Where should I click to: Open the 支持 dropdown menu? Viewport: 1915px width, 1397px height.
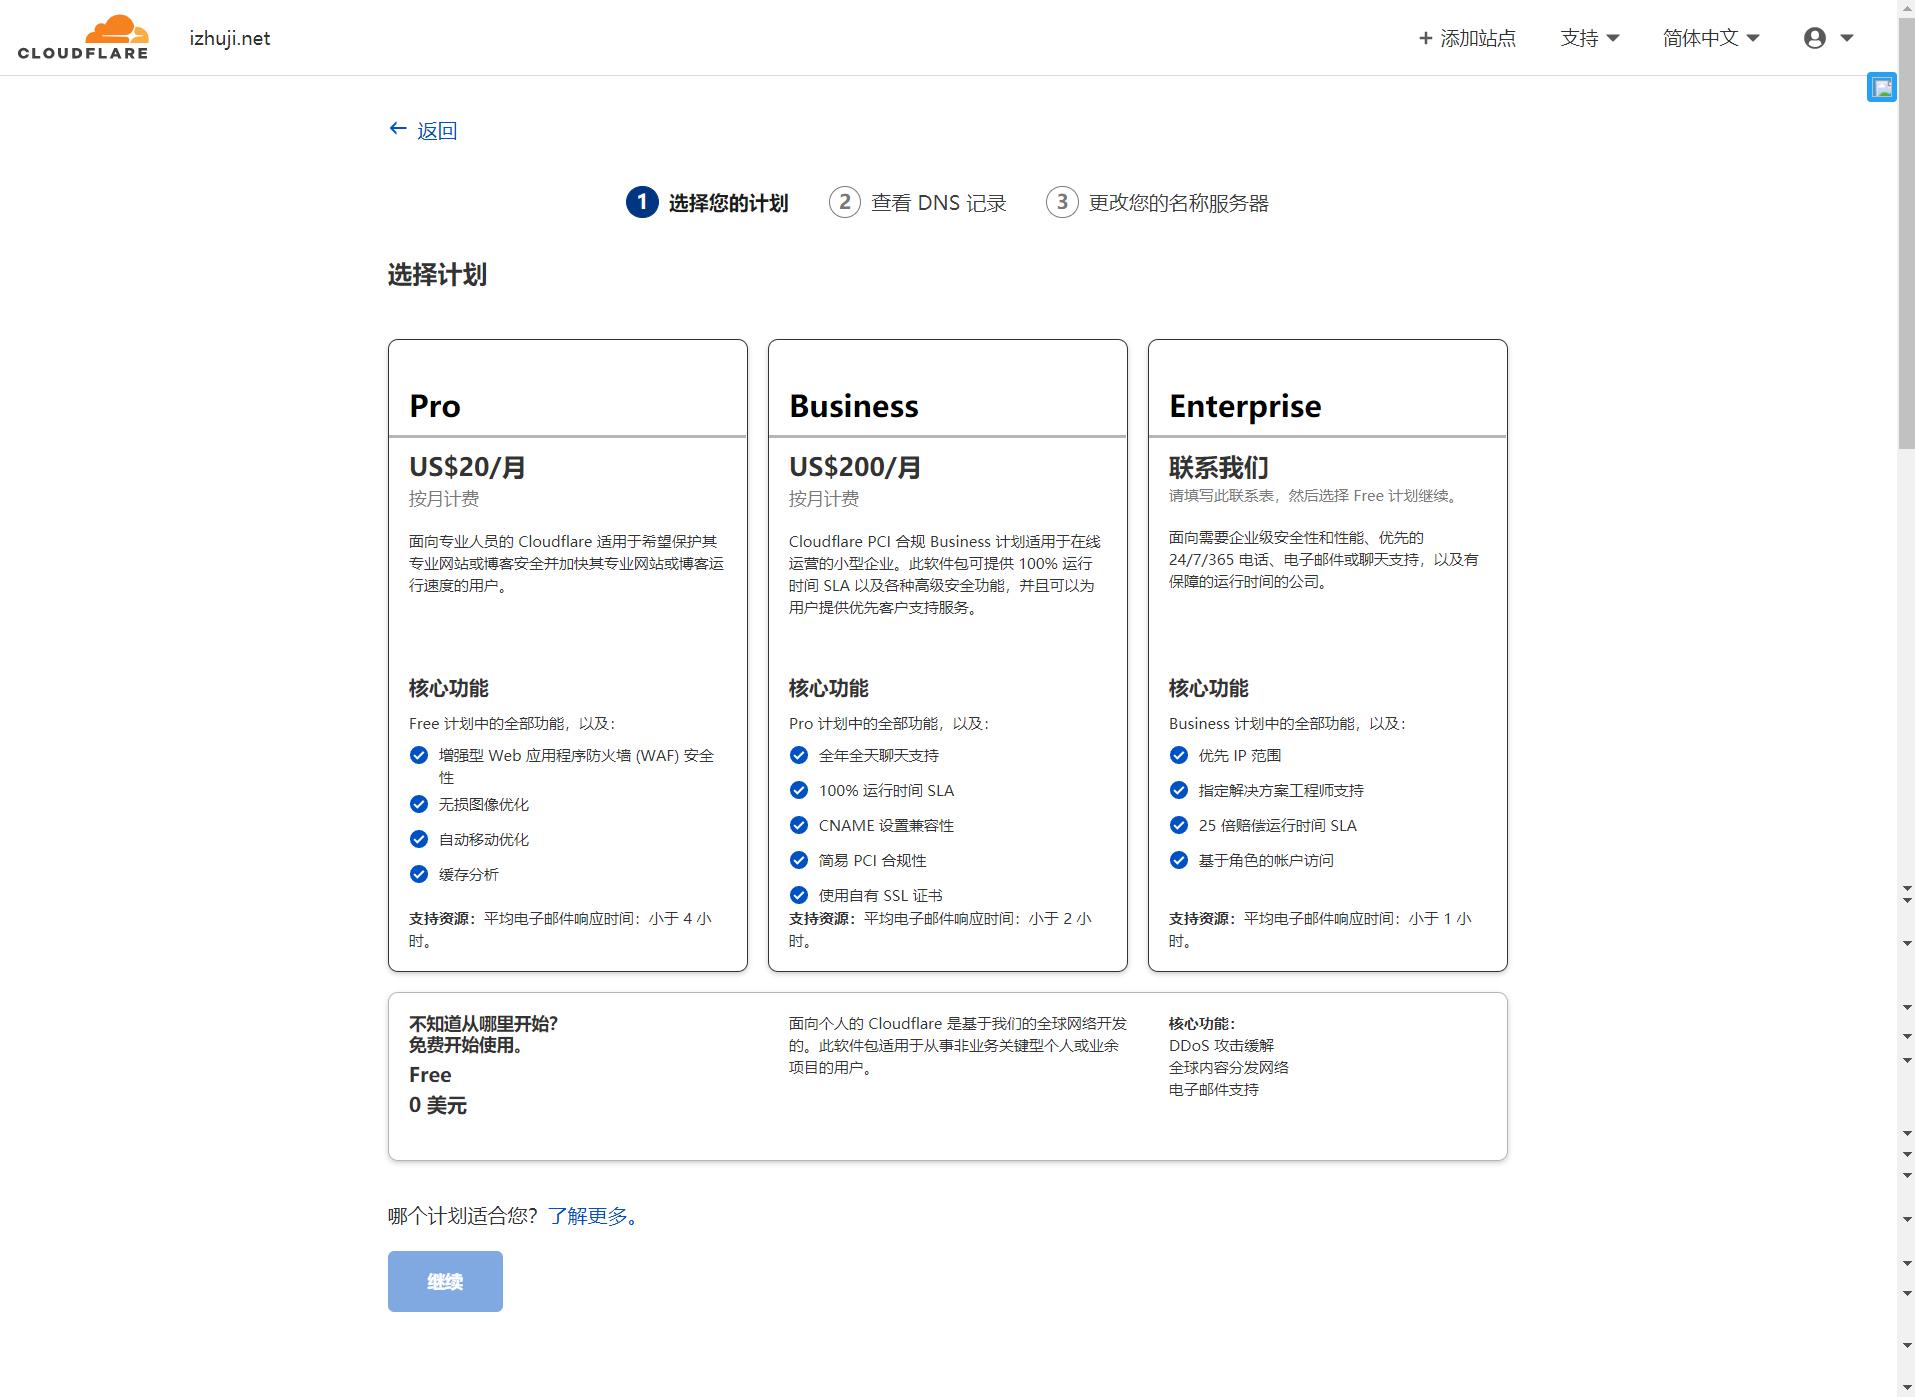click(1589, 38)
